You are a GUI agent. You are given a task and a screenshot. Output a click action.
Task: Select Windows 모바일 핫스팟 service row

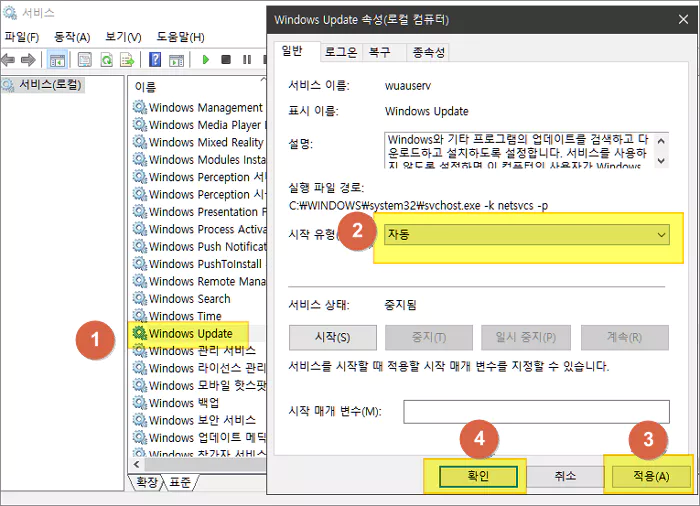199,385
